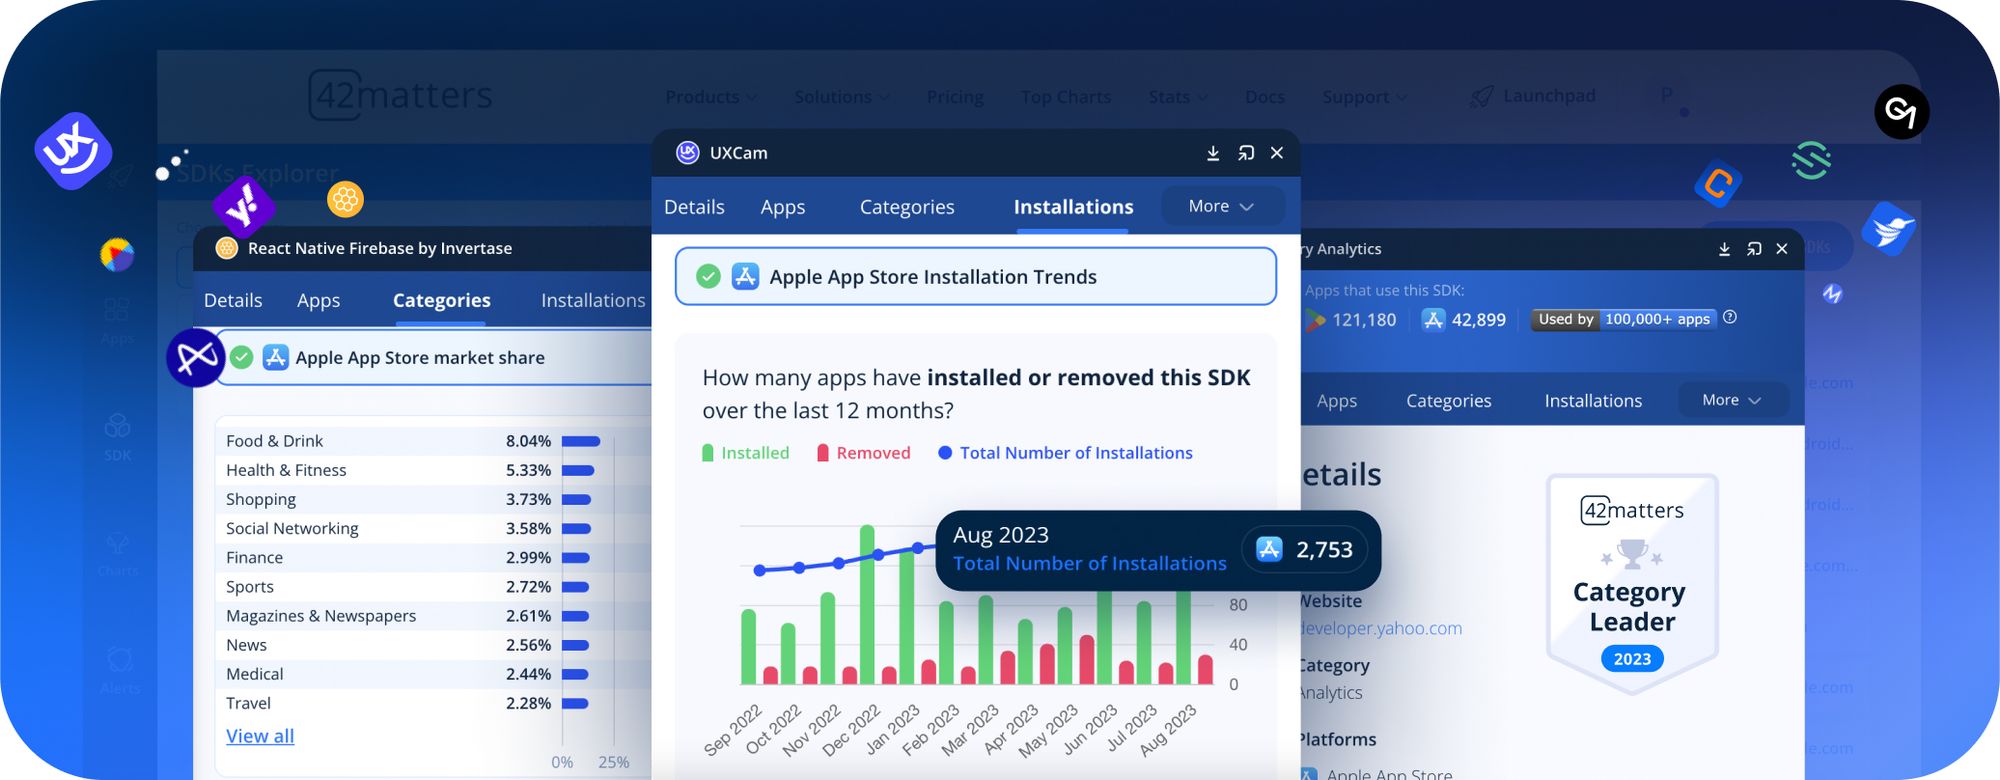Open Solutions menu in top navigation
Screen dimensions: 2000x780
point(842,97)
